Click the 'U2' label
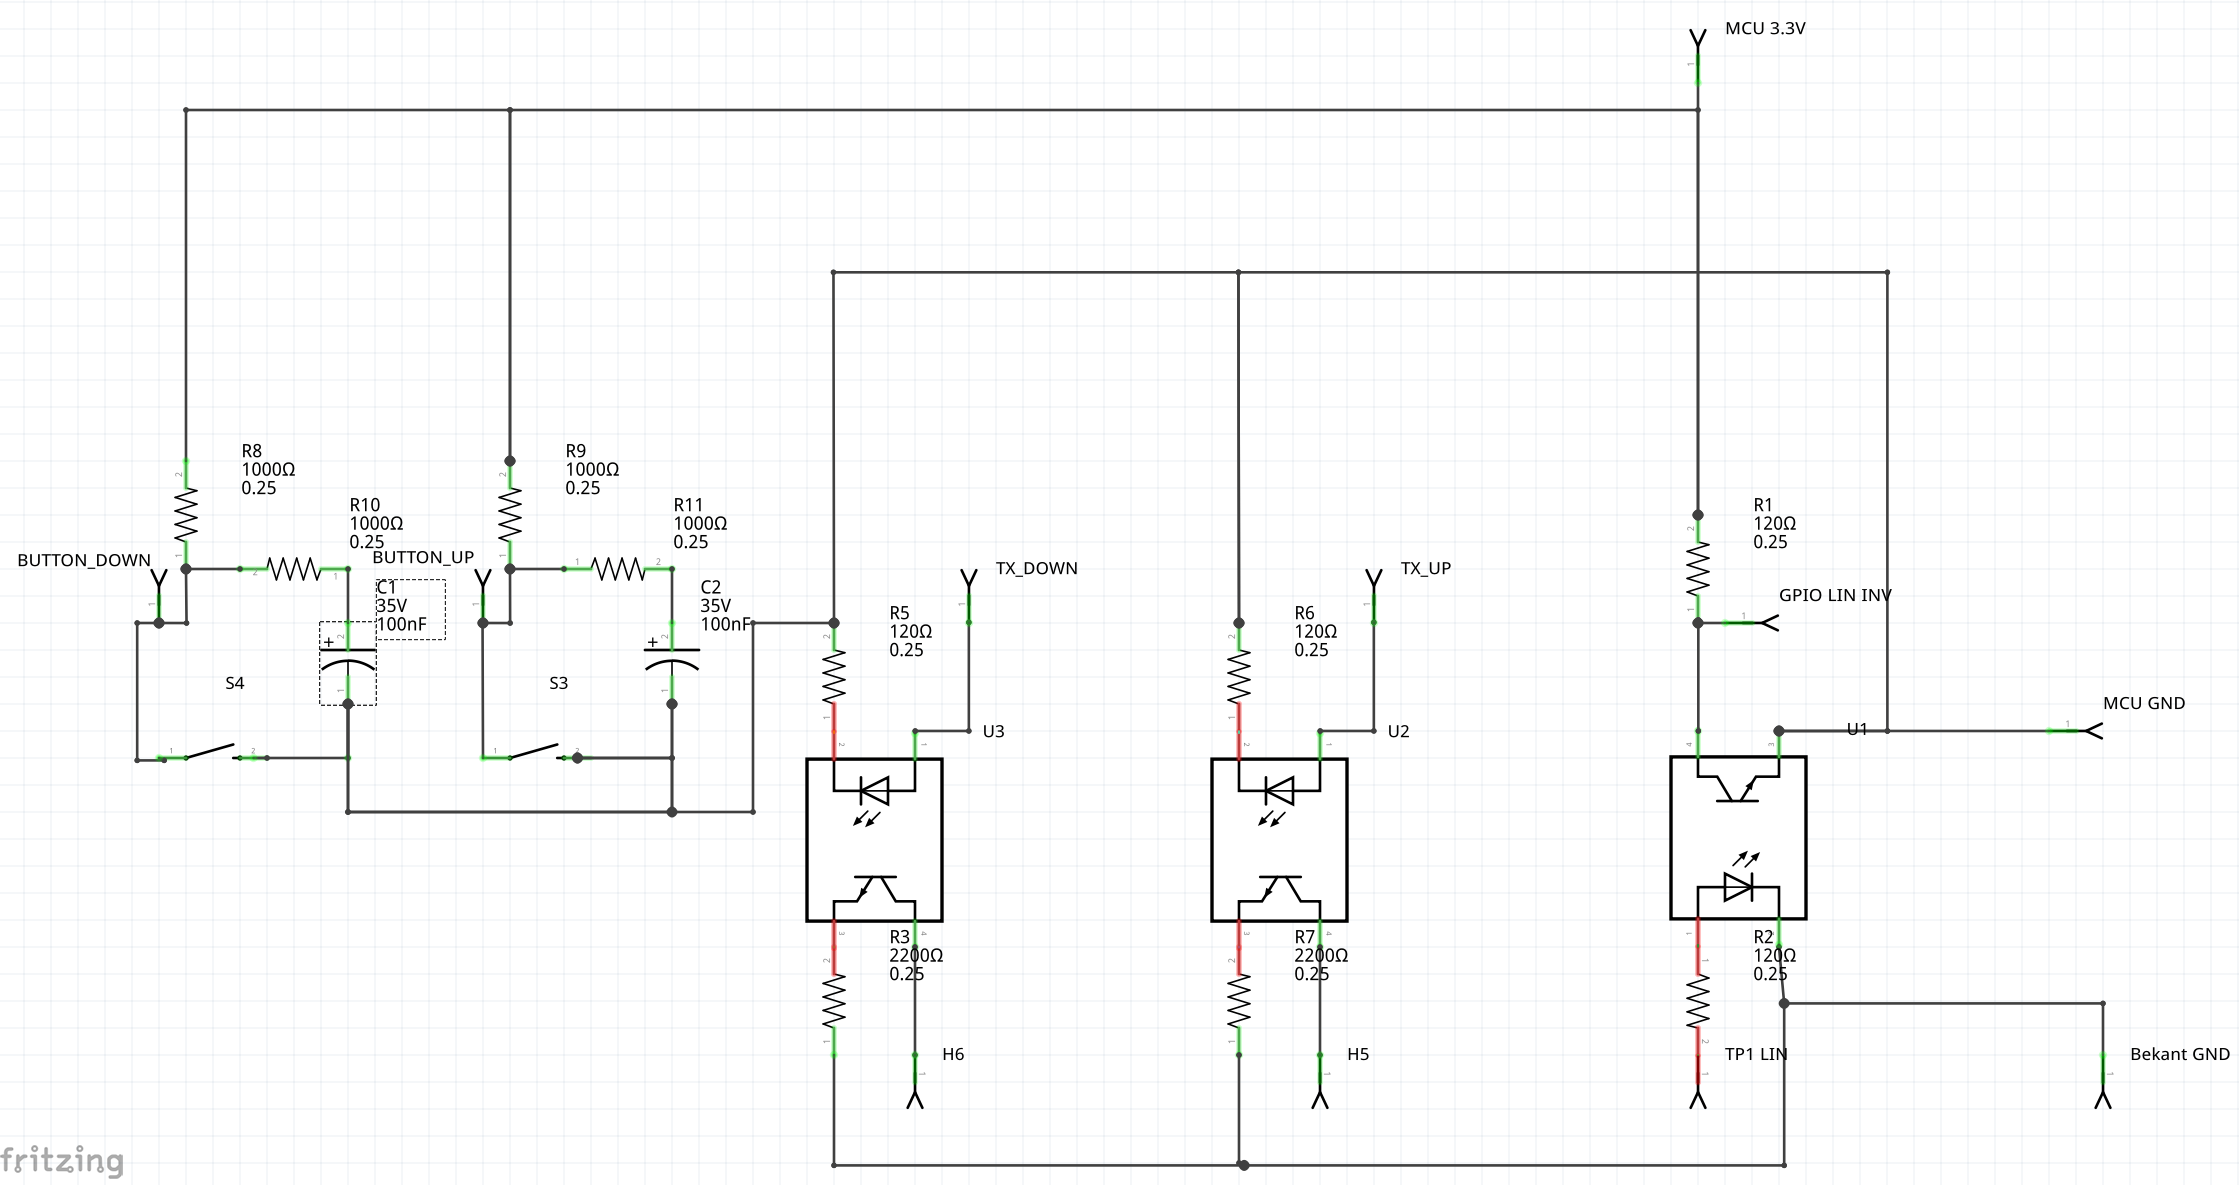This screenshot has height=1185, width=2239. (1398, 732)
